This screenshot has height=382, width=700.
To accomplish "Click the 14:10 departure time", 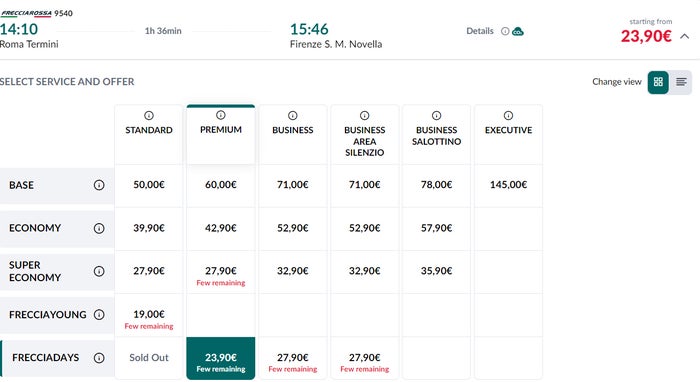I will (19, 29).
